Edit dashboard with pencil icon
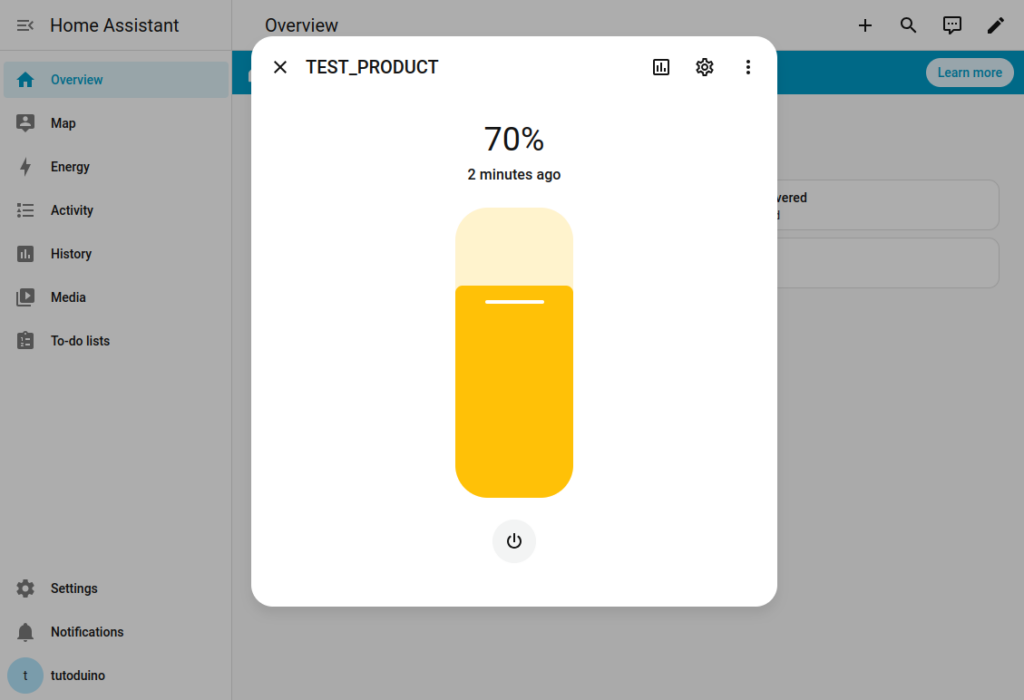 [995, 26]
